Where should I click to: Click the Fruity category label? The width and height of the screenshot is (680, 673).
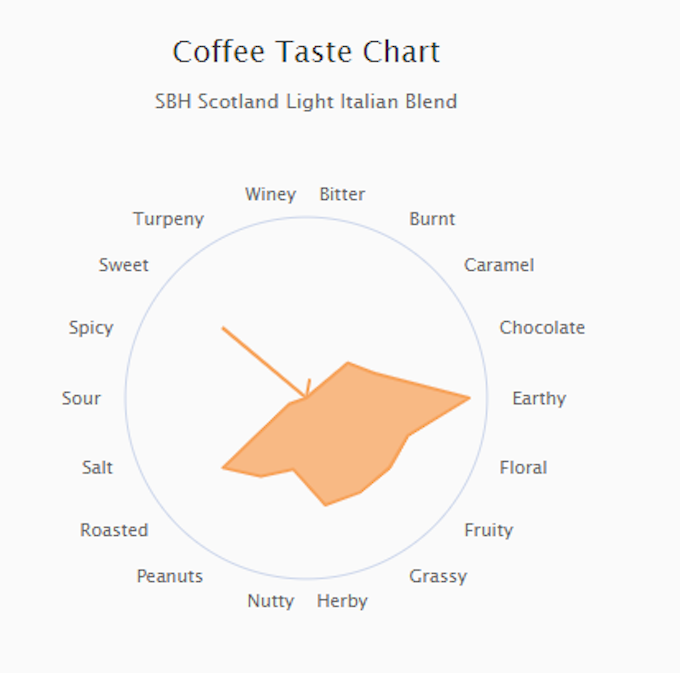[488, 530]
